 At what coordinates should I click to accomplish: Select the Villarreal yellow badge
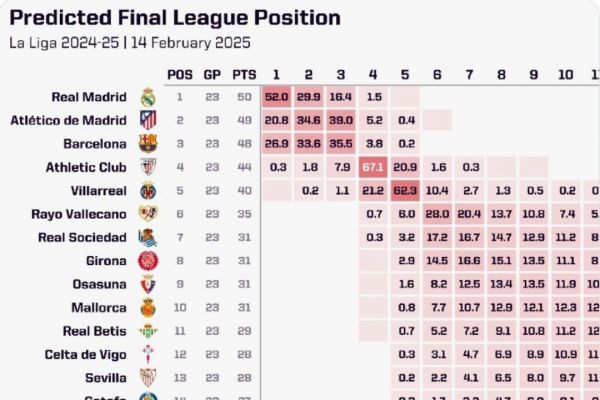tap(148, 191)
